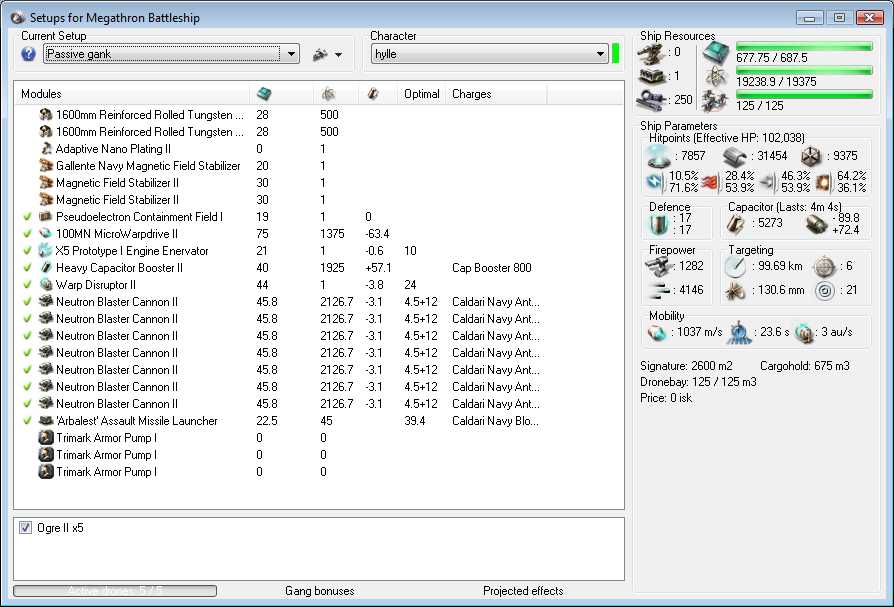
Task: Click the armor hitpoints icon showing 31454
Action: click(x=734, y=157)
